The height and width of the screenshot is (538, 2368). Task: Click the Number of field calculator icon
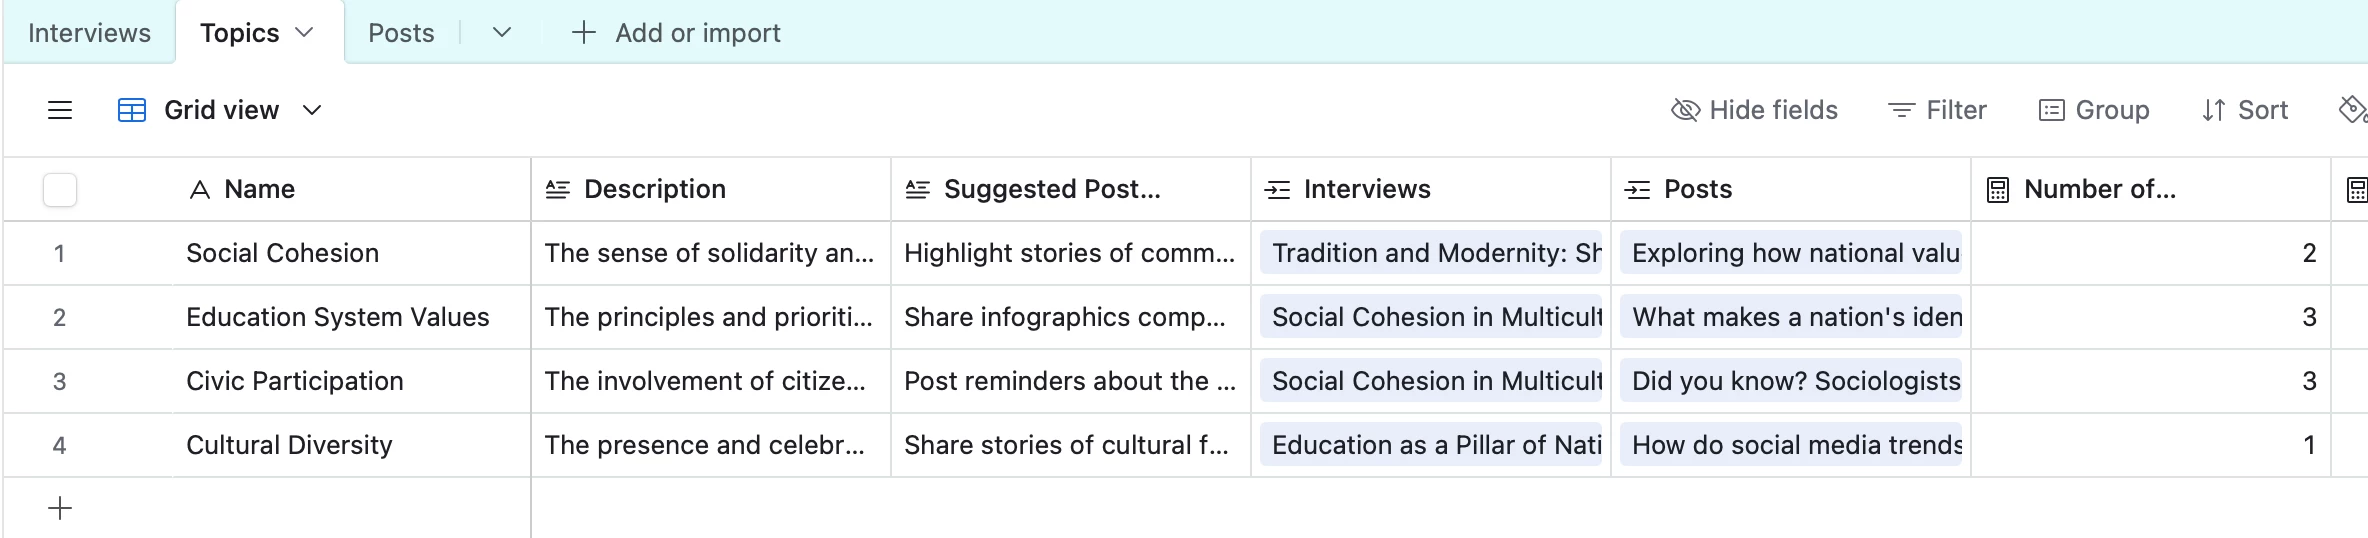tap(1997, 190)
